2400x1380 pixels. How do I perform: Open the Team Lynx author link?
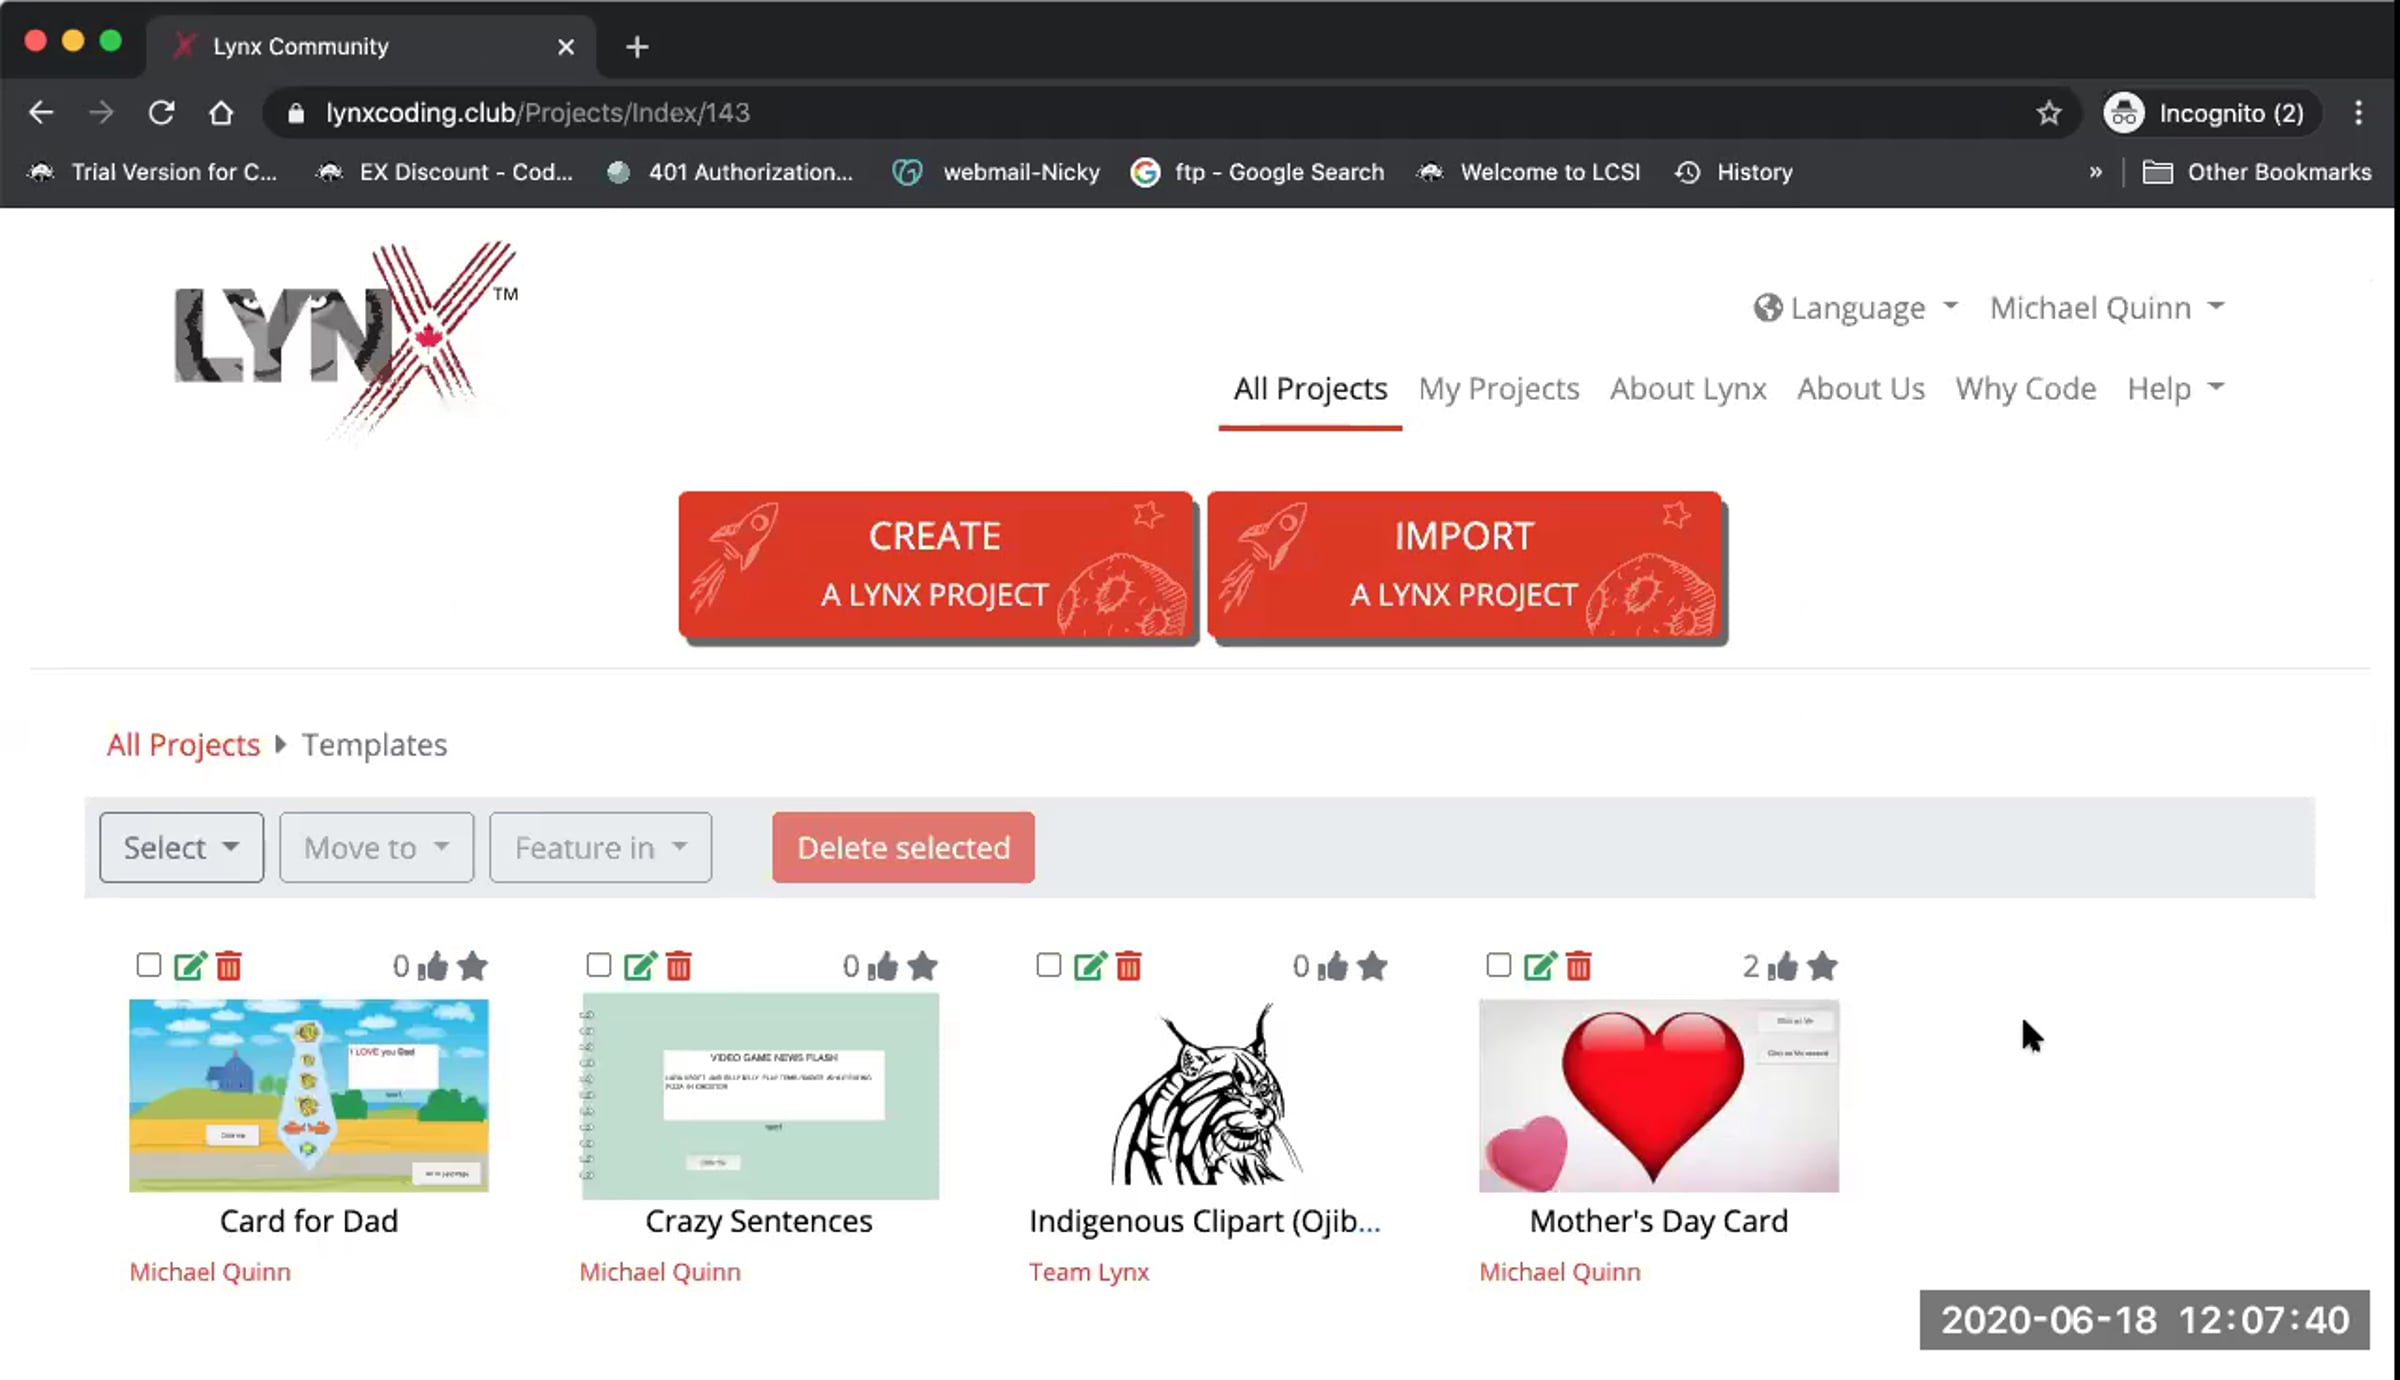1089,1272
